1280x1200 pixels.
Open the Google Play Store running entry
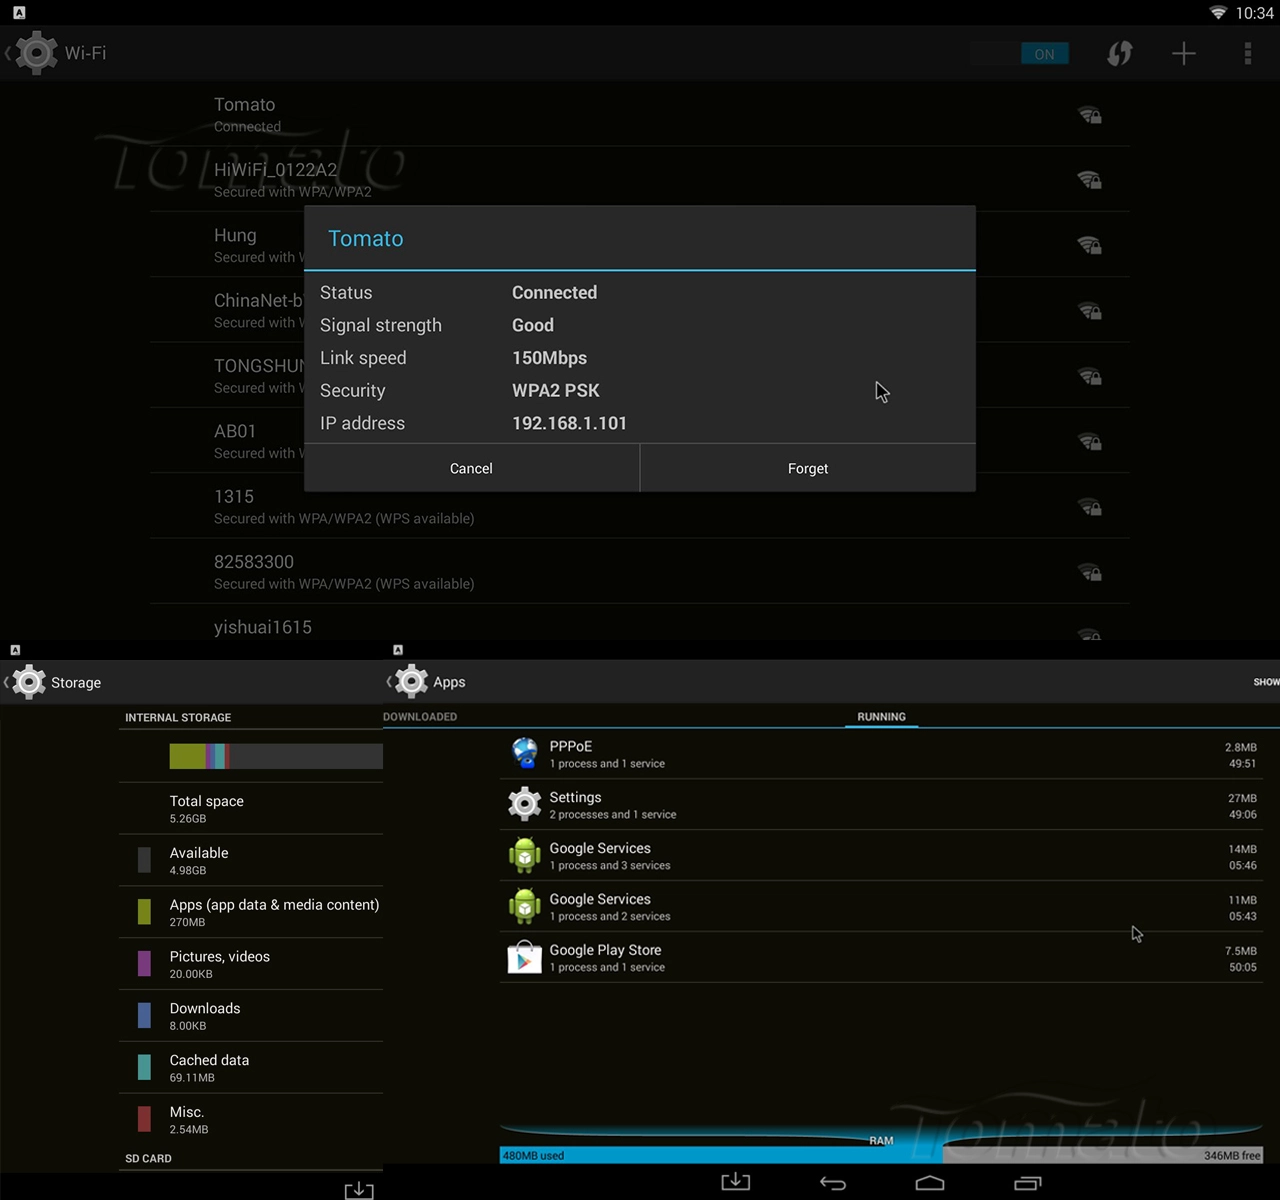click(x=881, y=957)
